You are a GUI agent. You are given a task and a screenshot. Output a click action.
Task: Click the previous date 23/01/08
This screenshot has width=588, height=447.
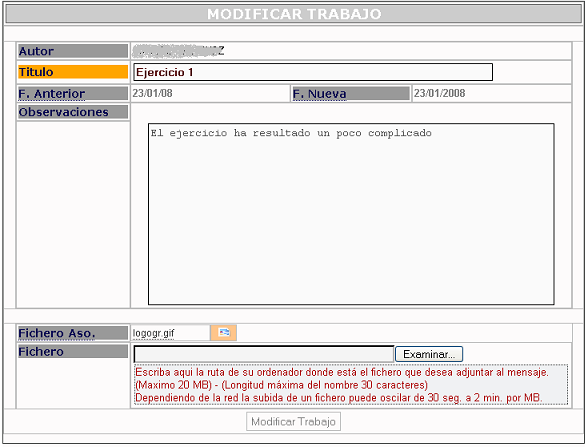click(152, 93)
